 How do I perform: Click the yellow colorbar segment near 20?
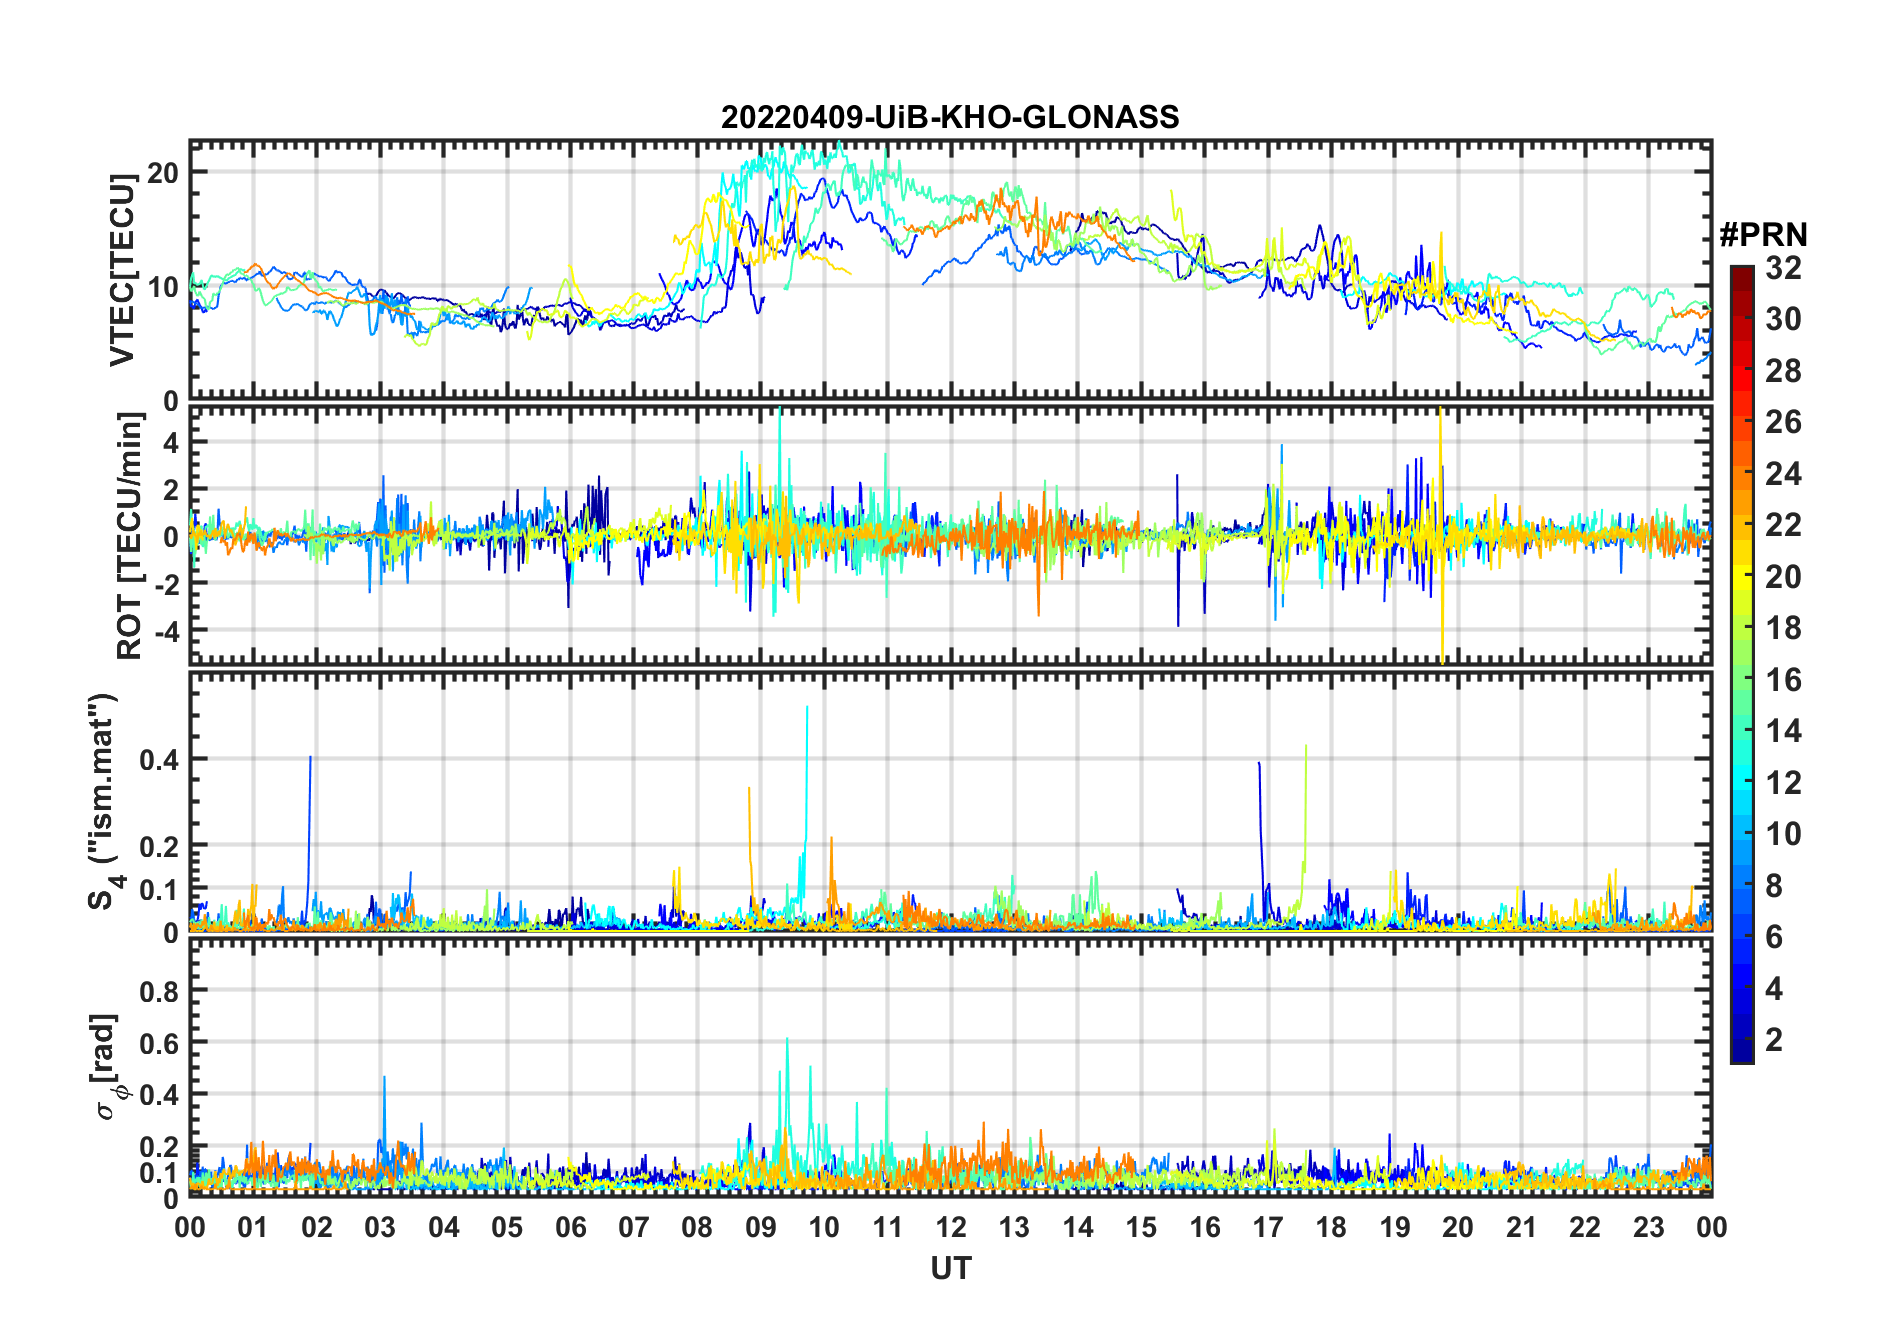click(1742, 575)
